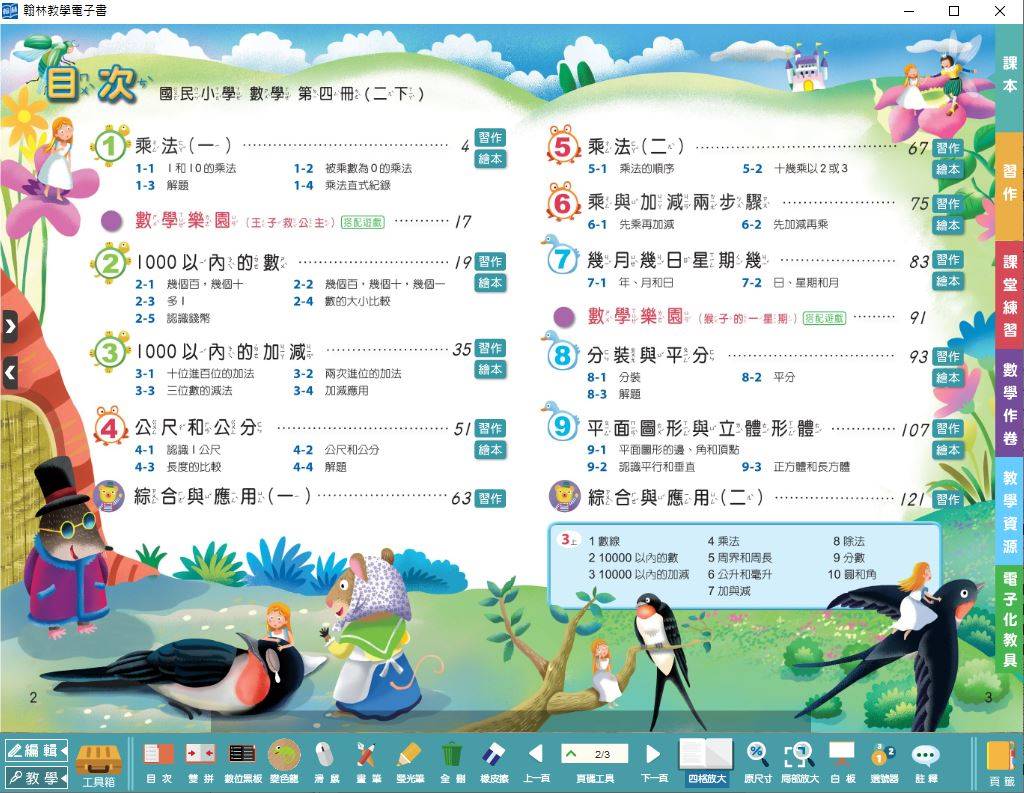Open 習作 for unit 4 公尺和公分
The width and height of the screenshot is (1024, 793).
(490, 429)
